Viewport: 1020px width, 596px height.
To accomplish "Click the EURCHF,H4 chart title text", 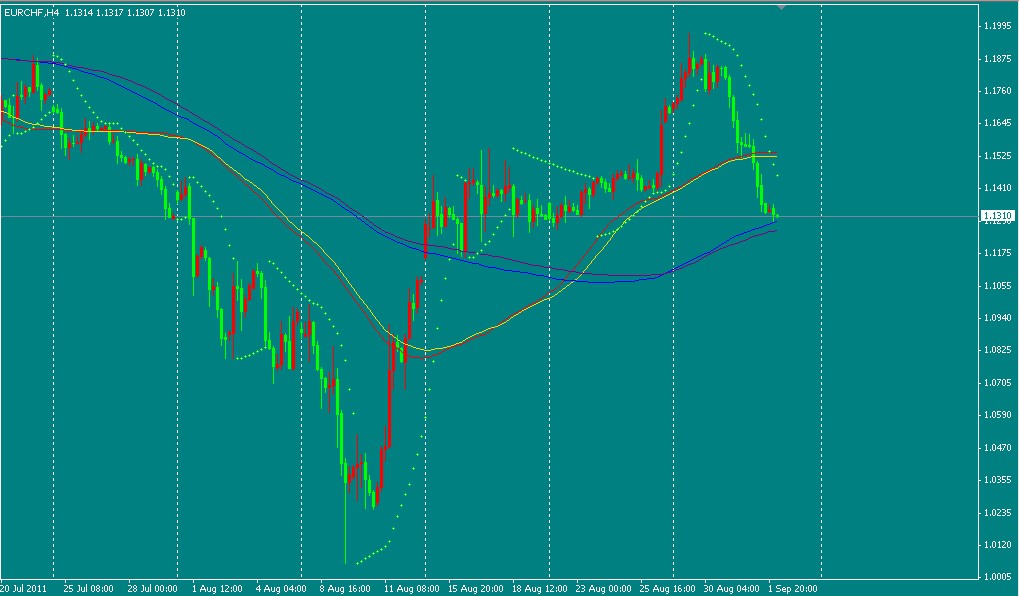I will click(x=32, y=12).
